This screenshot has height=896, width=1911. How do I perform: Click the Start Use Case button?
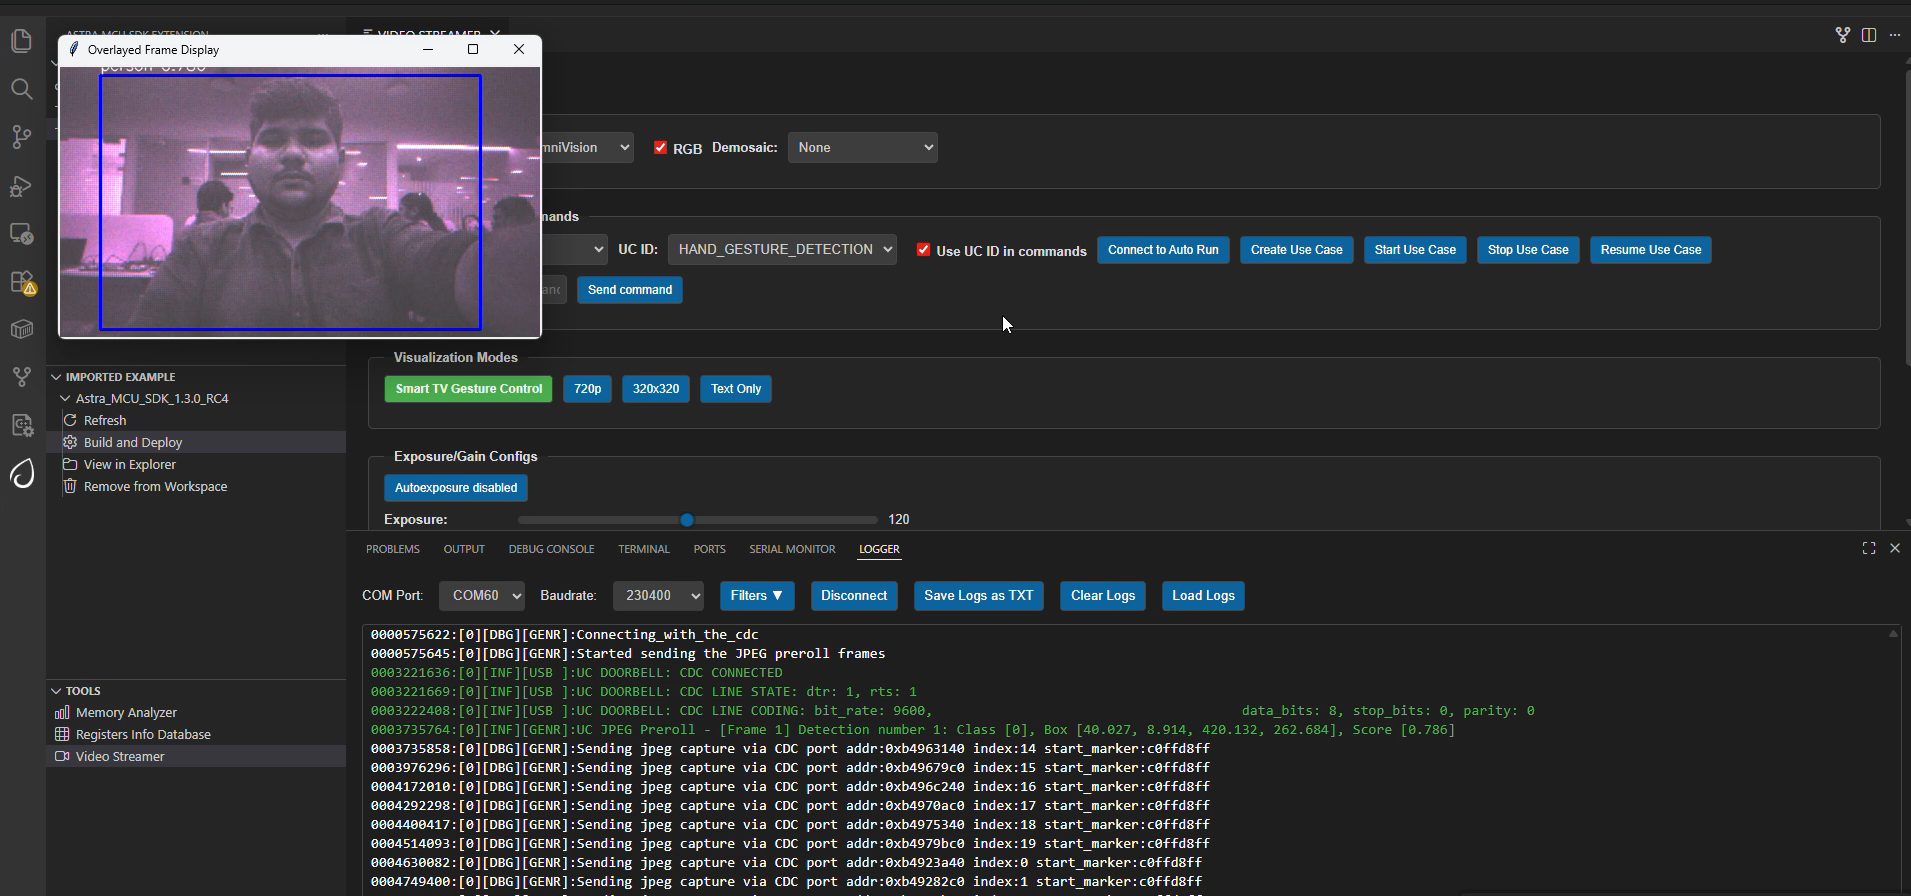[x=1415, y=250]
